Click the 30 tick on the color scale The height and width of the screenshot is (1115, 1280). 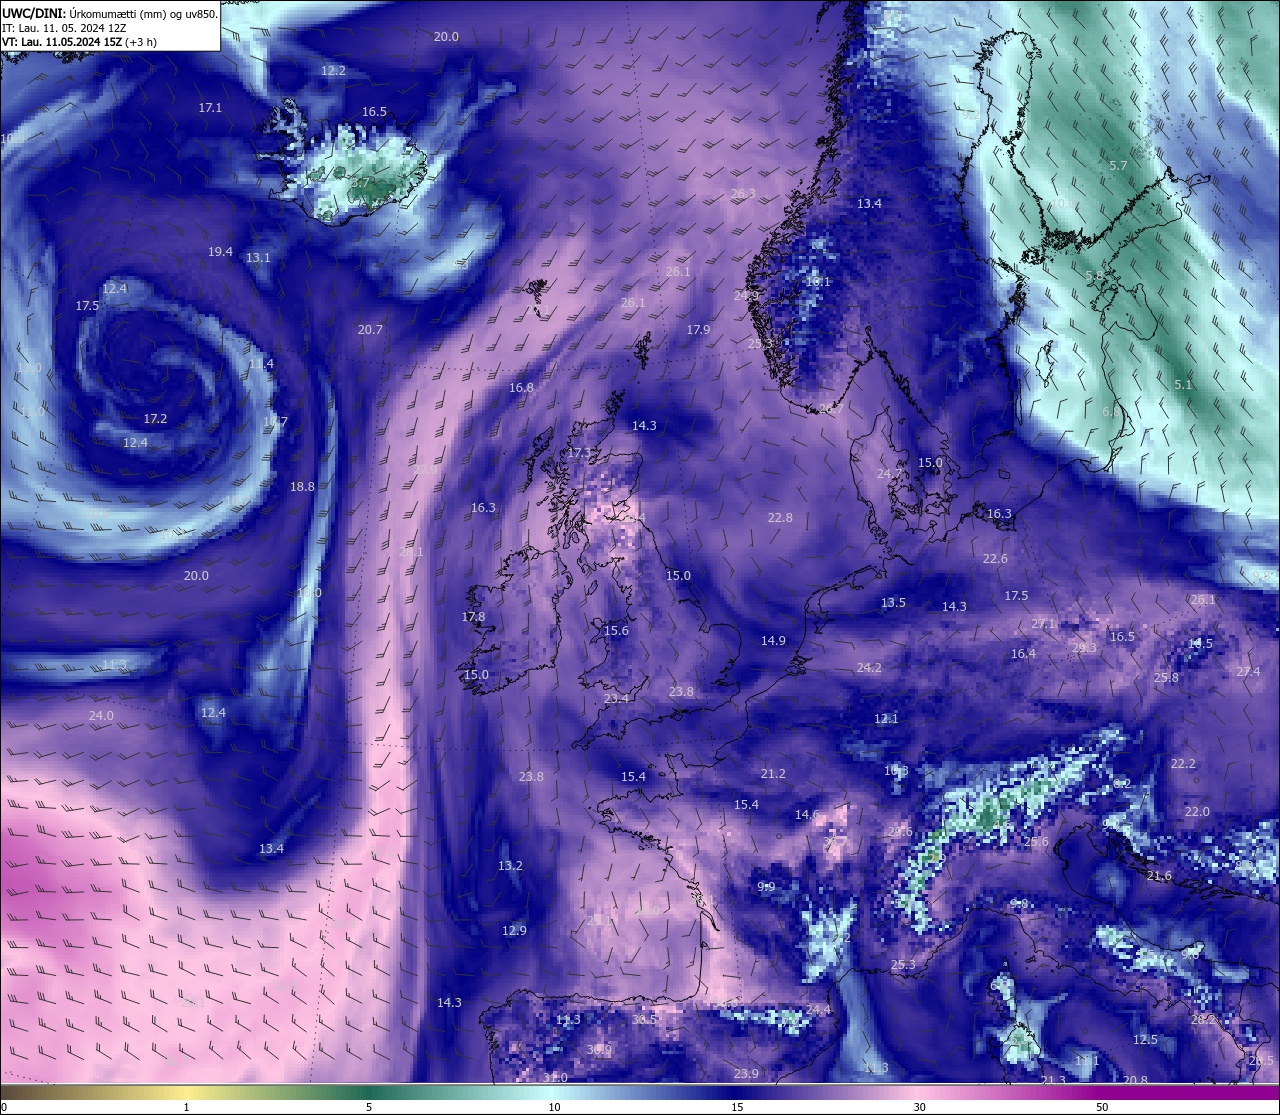coord(919,1107)
